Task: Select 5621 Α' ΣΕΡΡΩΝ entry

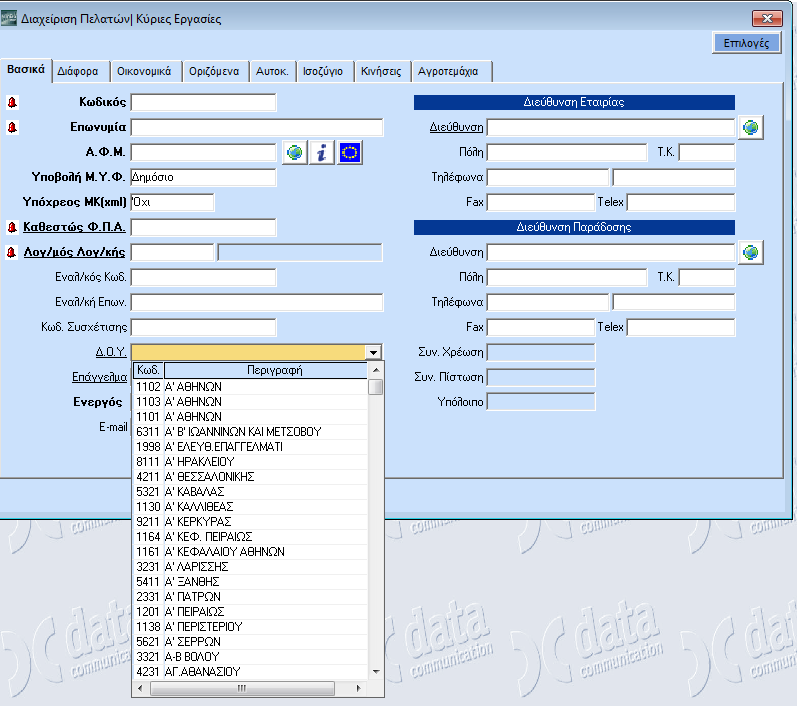Action: pos(250,641)
